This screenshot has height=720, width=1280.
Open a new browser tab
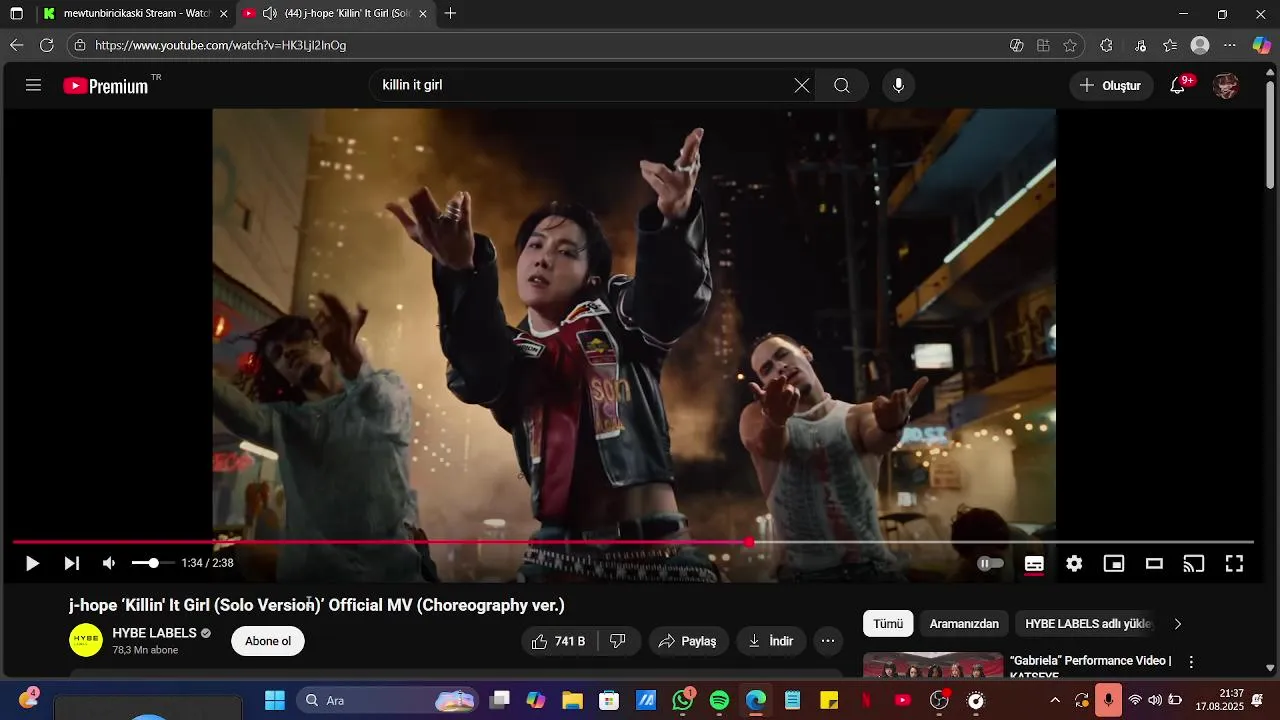(x=451, y=14)
